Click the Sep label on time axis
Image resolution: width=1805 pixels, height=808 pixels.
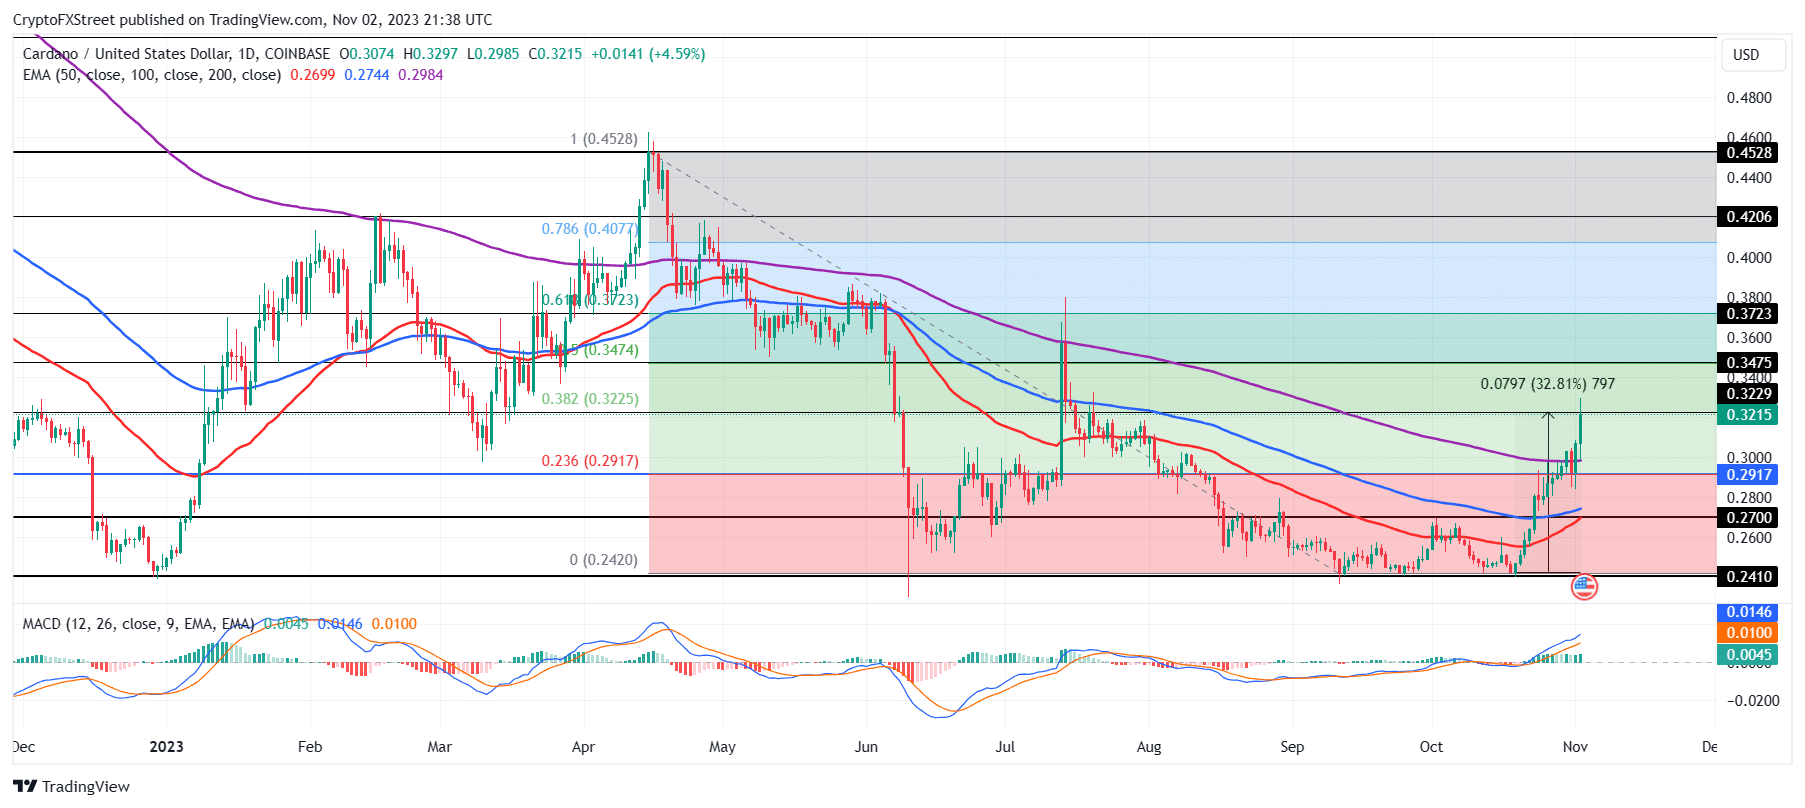[1292, 747]
